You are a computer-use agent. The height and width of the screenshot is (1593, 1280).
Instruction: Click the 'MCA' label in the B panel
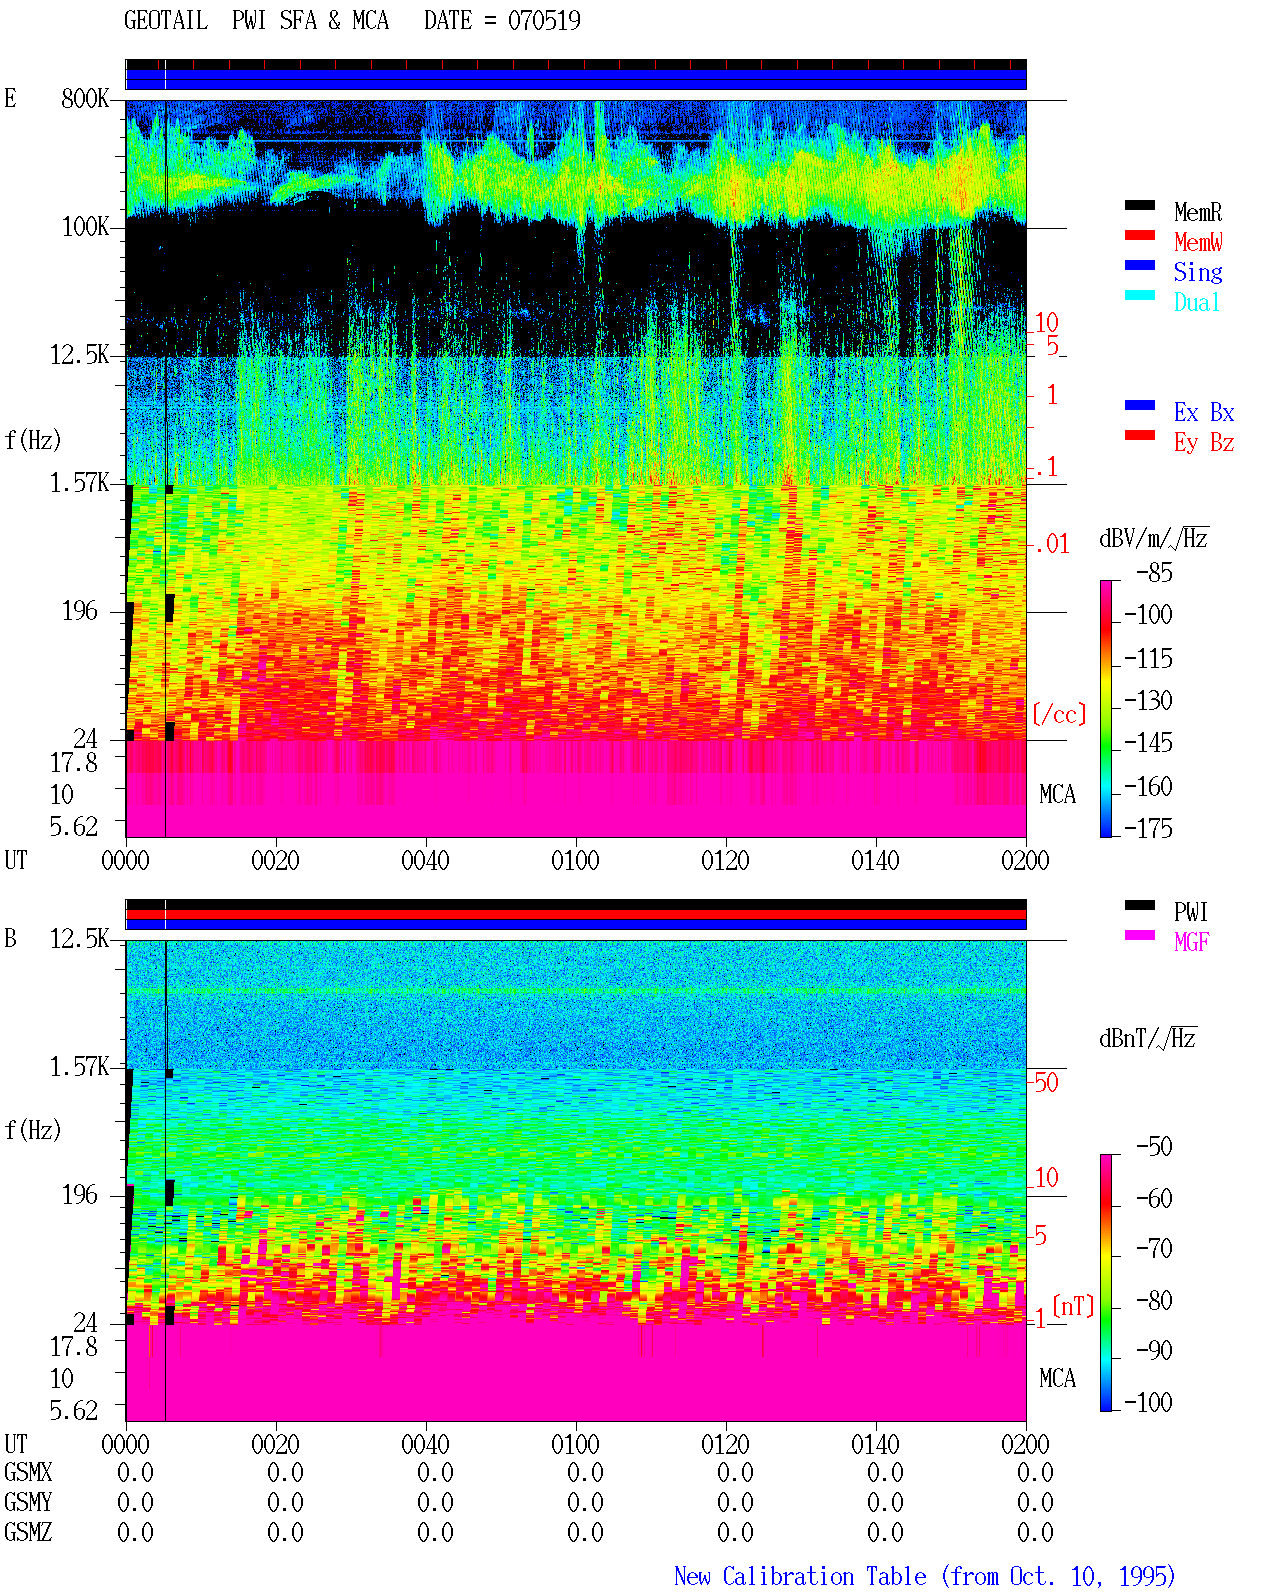tap(1057, 1379)
